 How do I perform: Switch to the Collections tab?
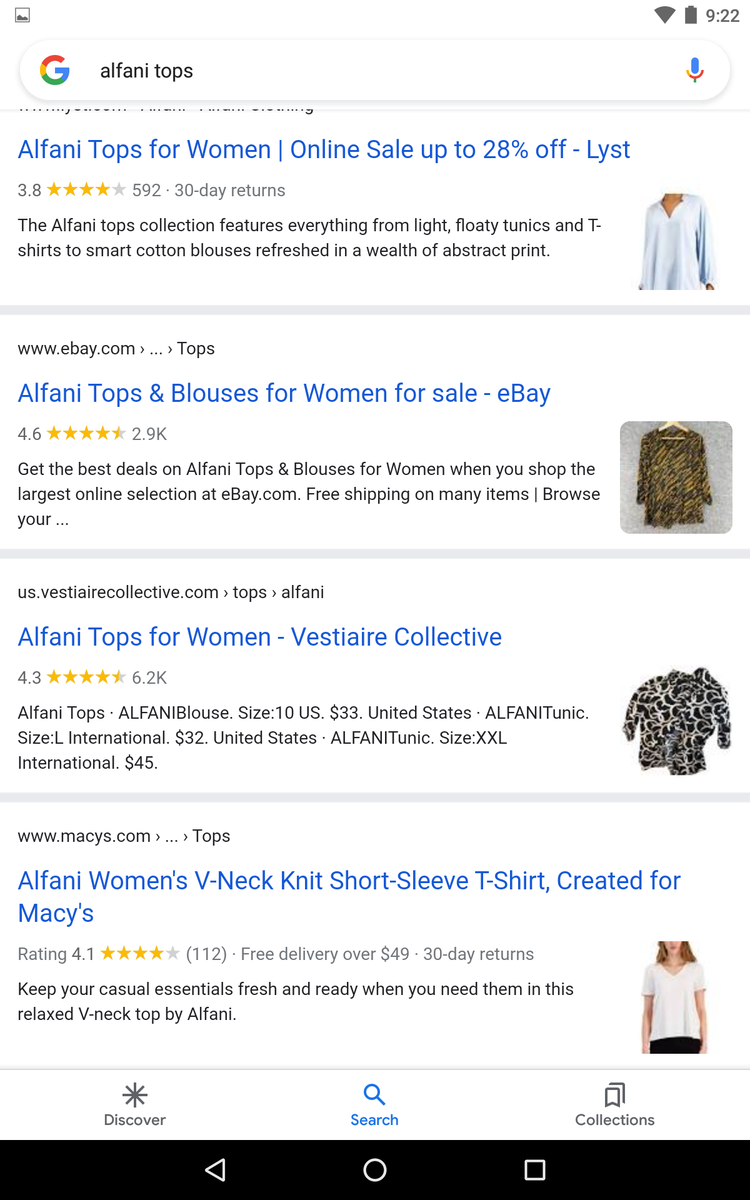[x=614, y=1104]
